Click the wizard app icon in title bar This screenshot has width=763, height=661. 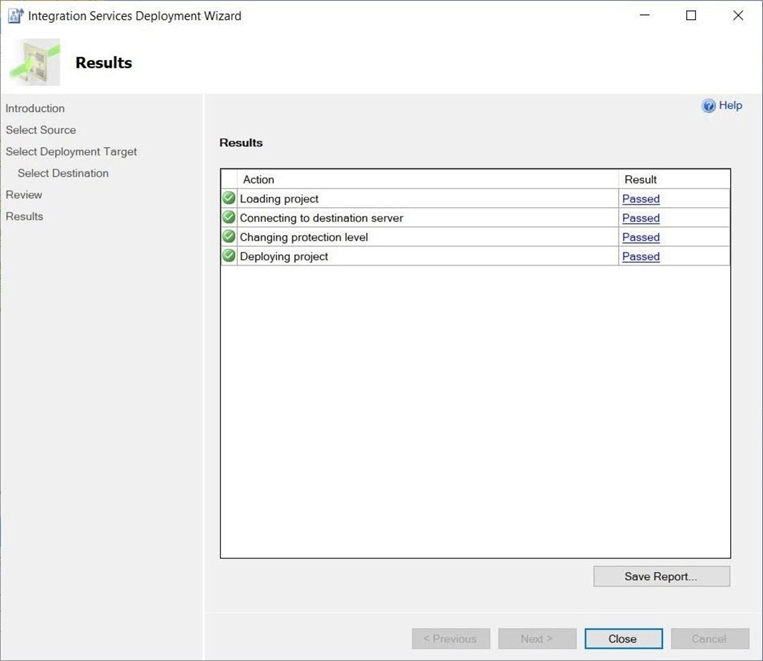[16, 16]
